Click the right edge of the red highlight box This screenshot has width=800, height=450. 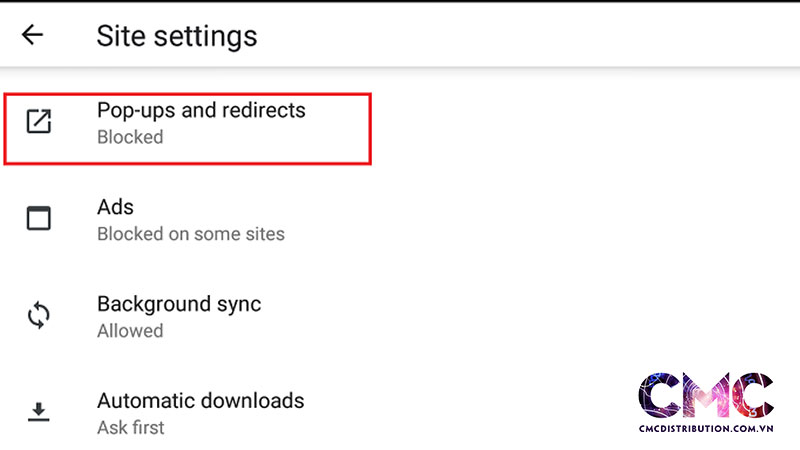371,128
